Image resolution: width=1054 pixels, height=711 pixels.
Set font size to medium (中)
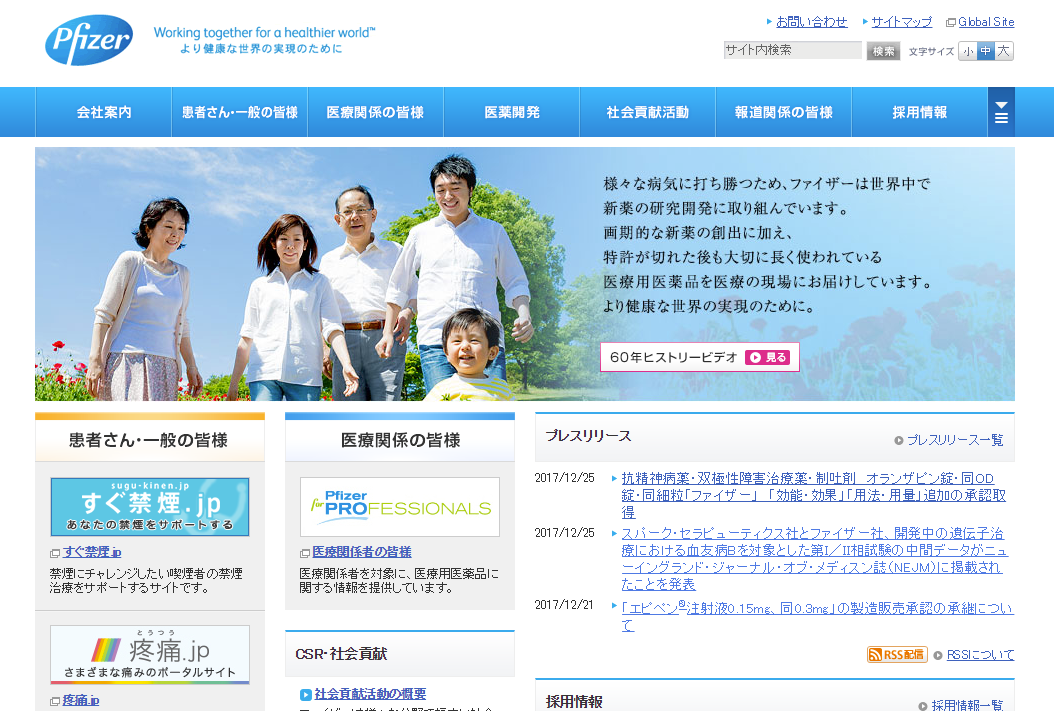(985, 51)
